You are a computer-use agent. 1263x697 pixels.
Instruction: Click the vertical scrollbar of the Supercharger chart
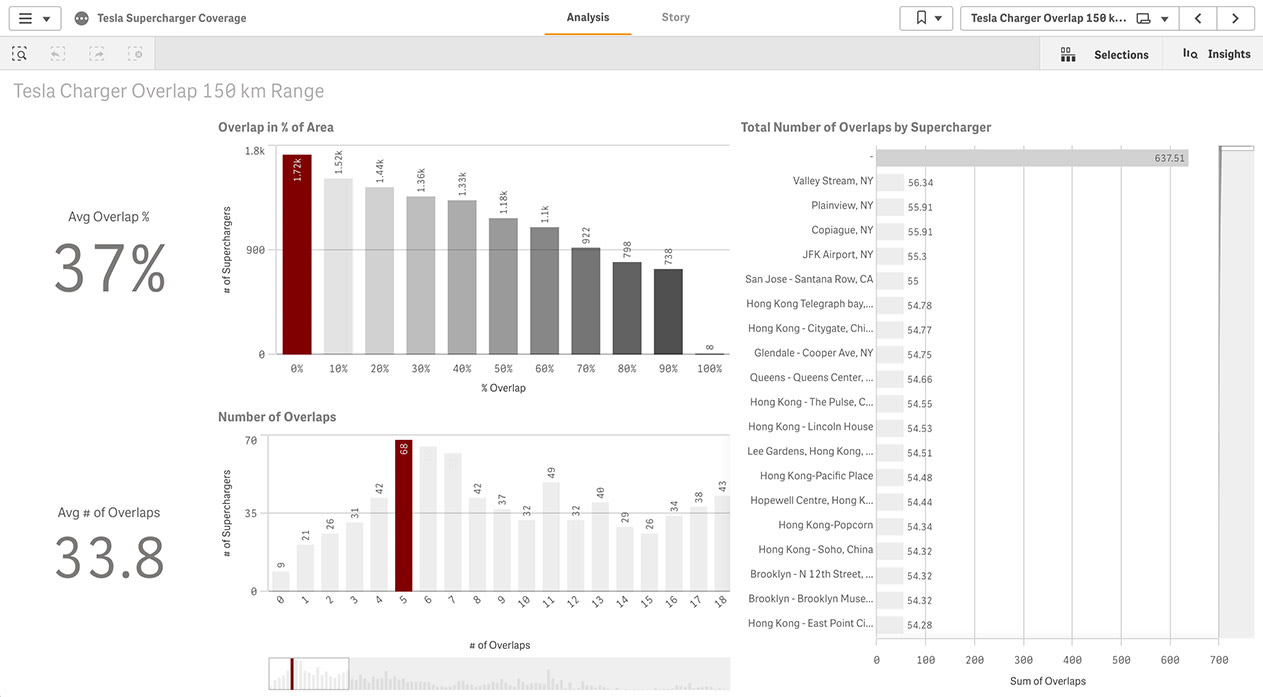(1236, 392)
